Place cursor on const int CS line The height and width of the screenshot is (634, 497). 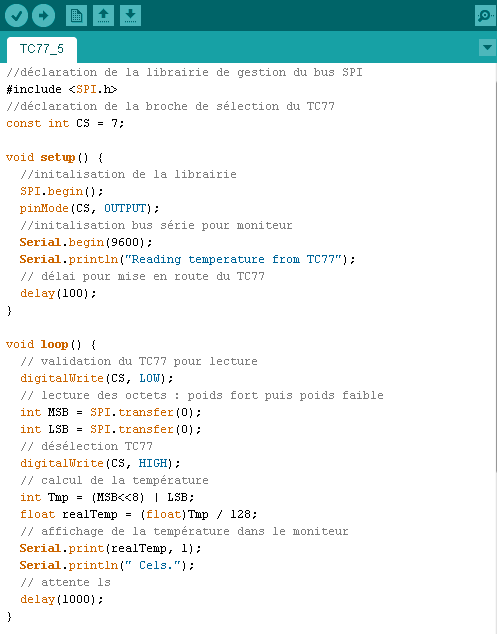pyautogui.click(x=65, y=123)
